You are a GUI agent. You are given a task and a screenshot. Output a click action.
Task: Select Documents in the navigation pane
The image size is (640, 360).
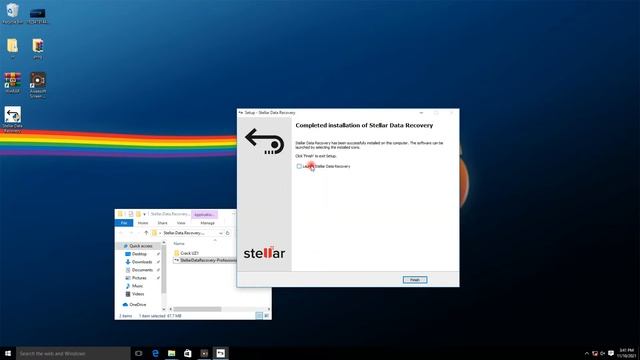[142, 270]
